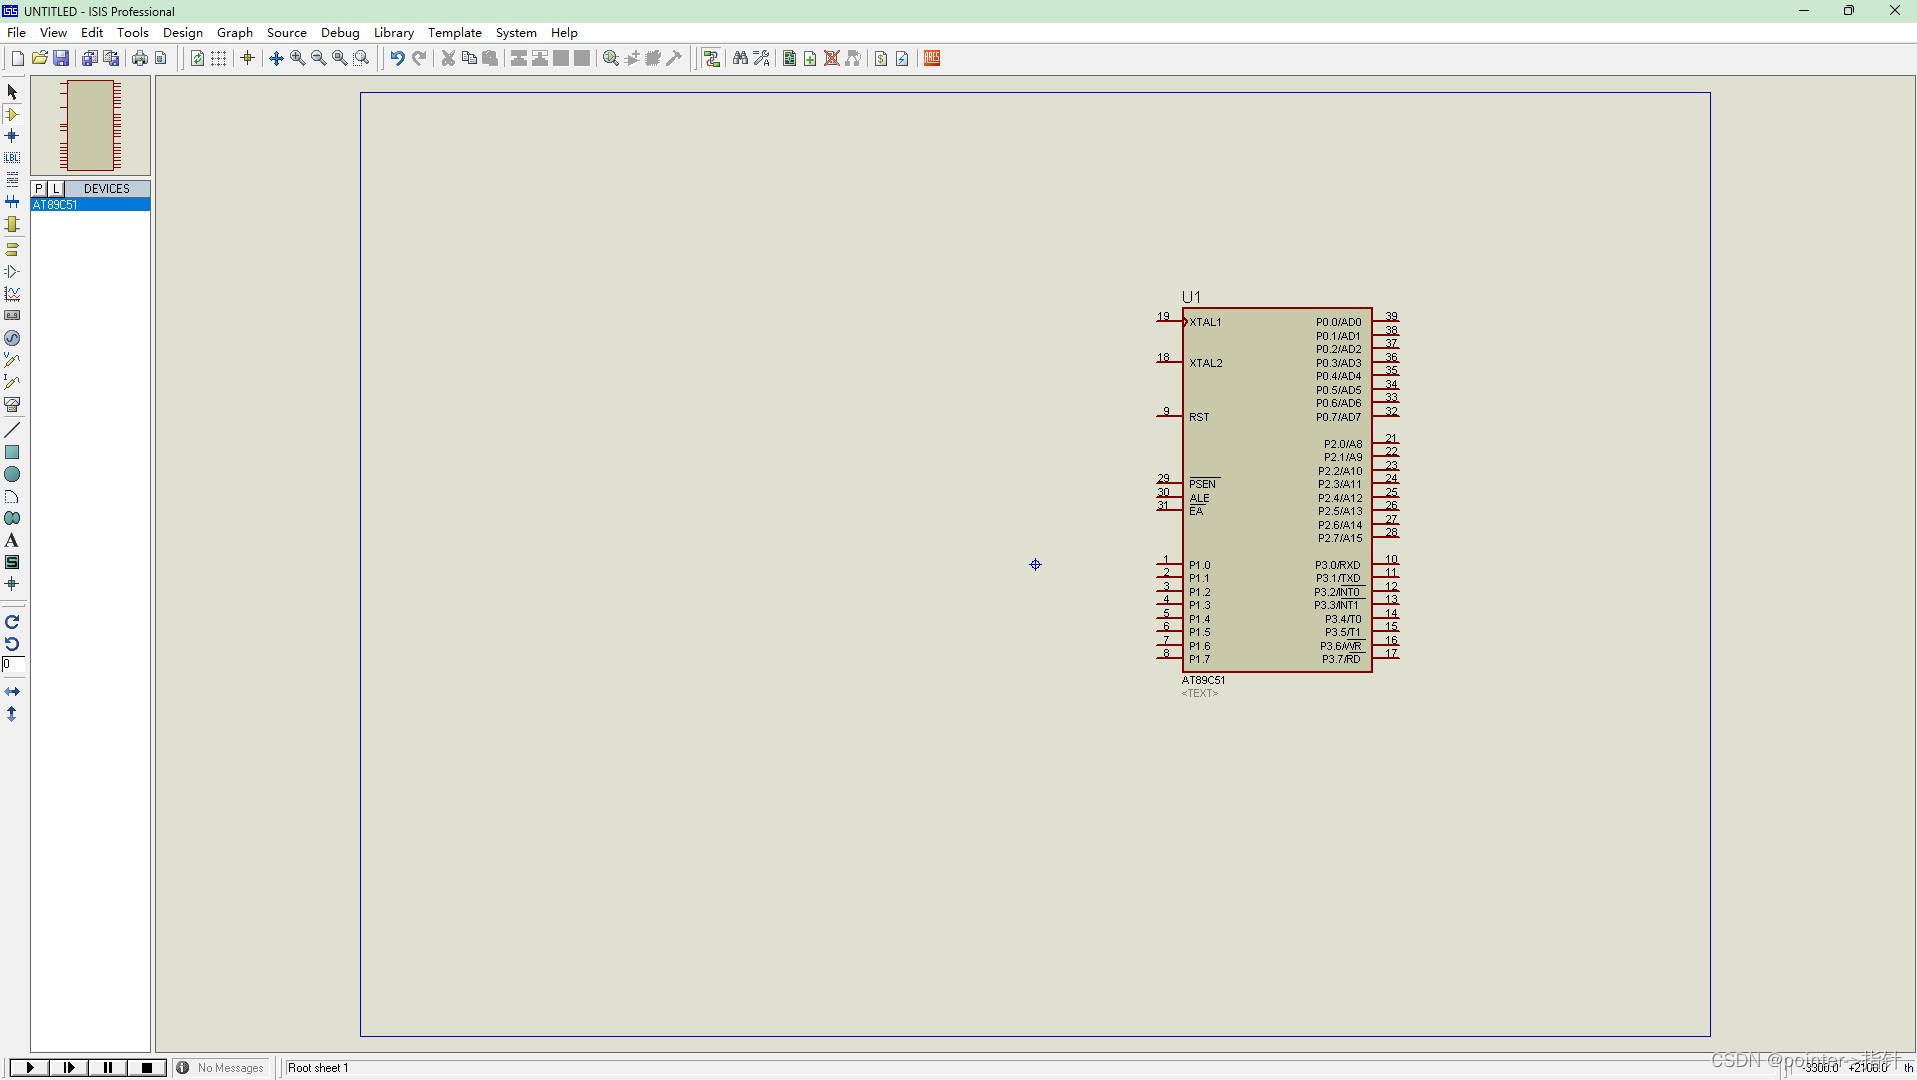This screenshot has width=1917, height=1080.
Task: Open the property assignment tool
Action: pyautogui.click(x=761, y=58)
